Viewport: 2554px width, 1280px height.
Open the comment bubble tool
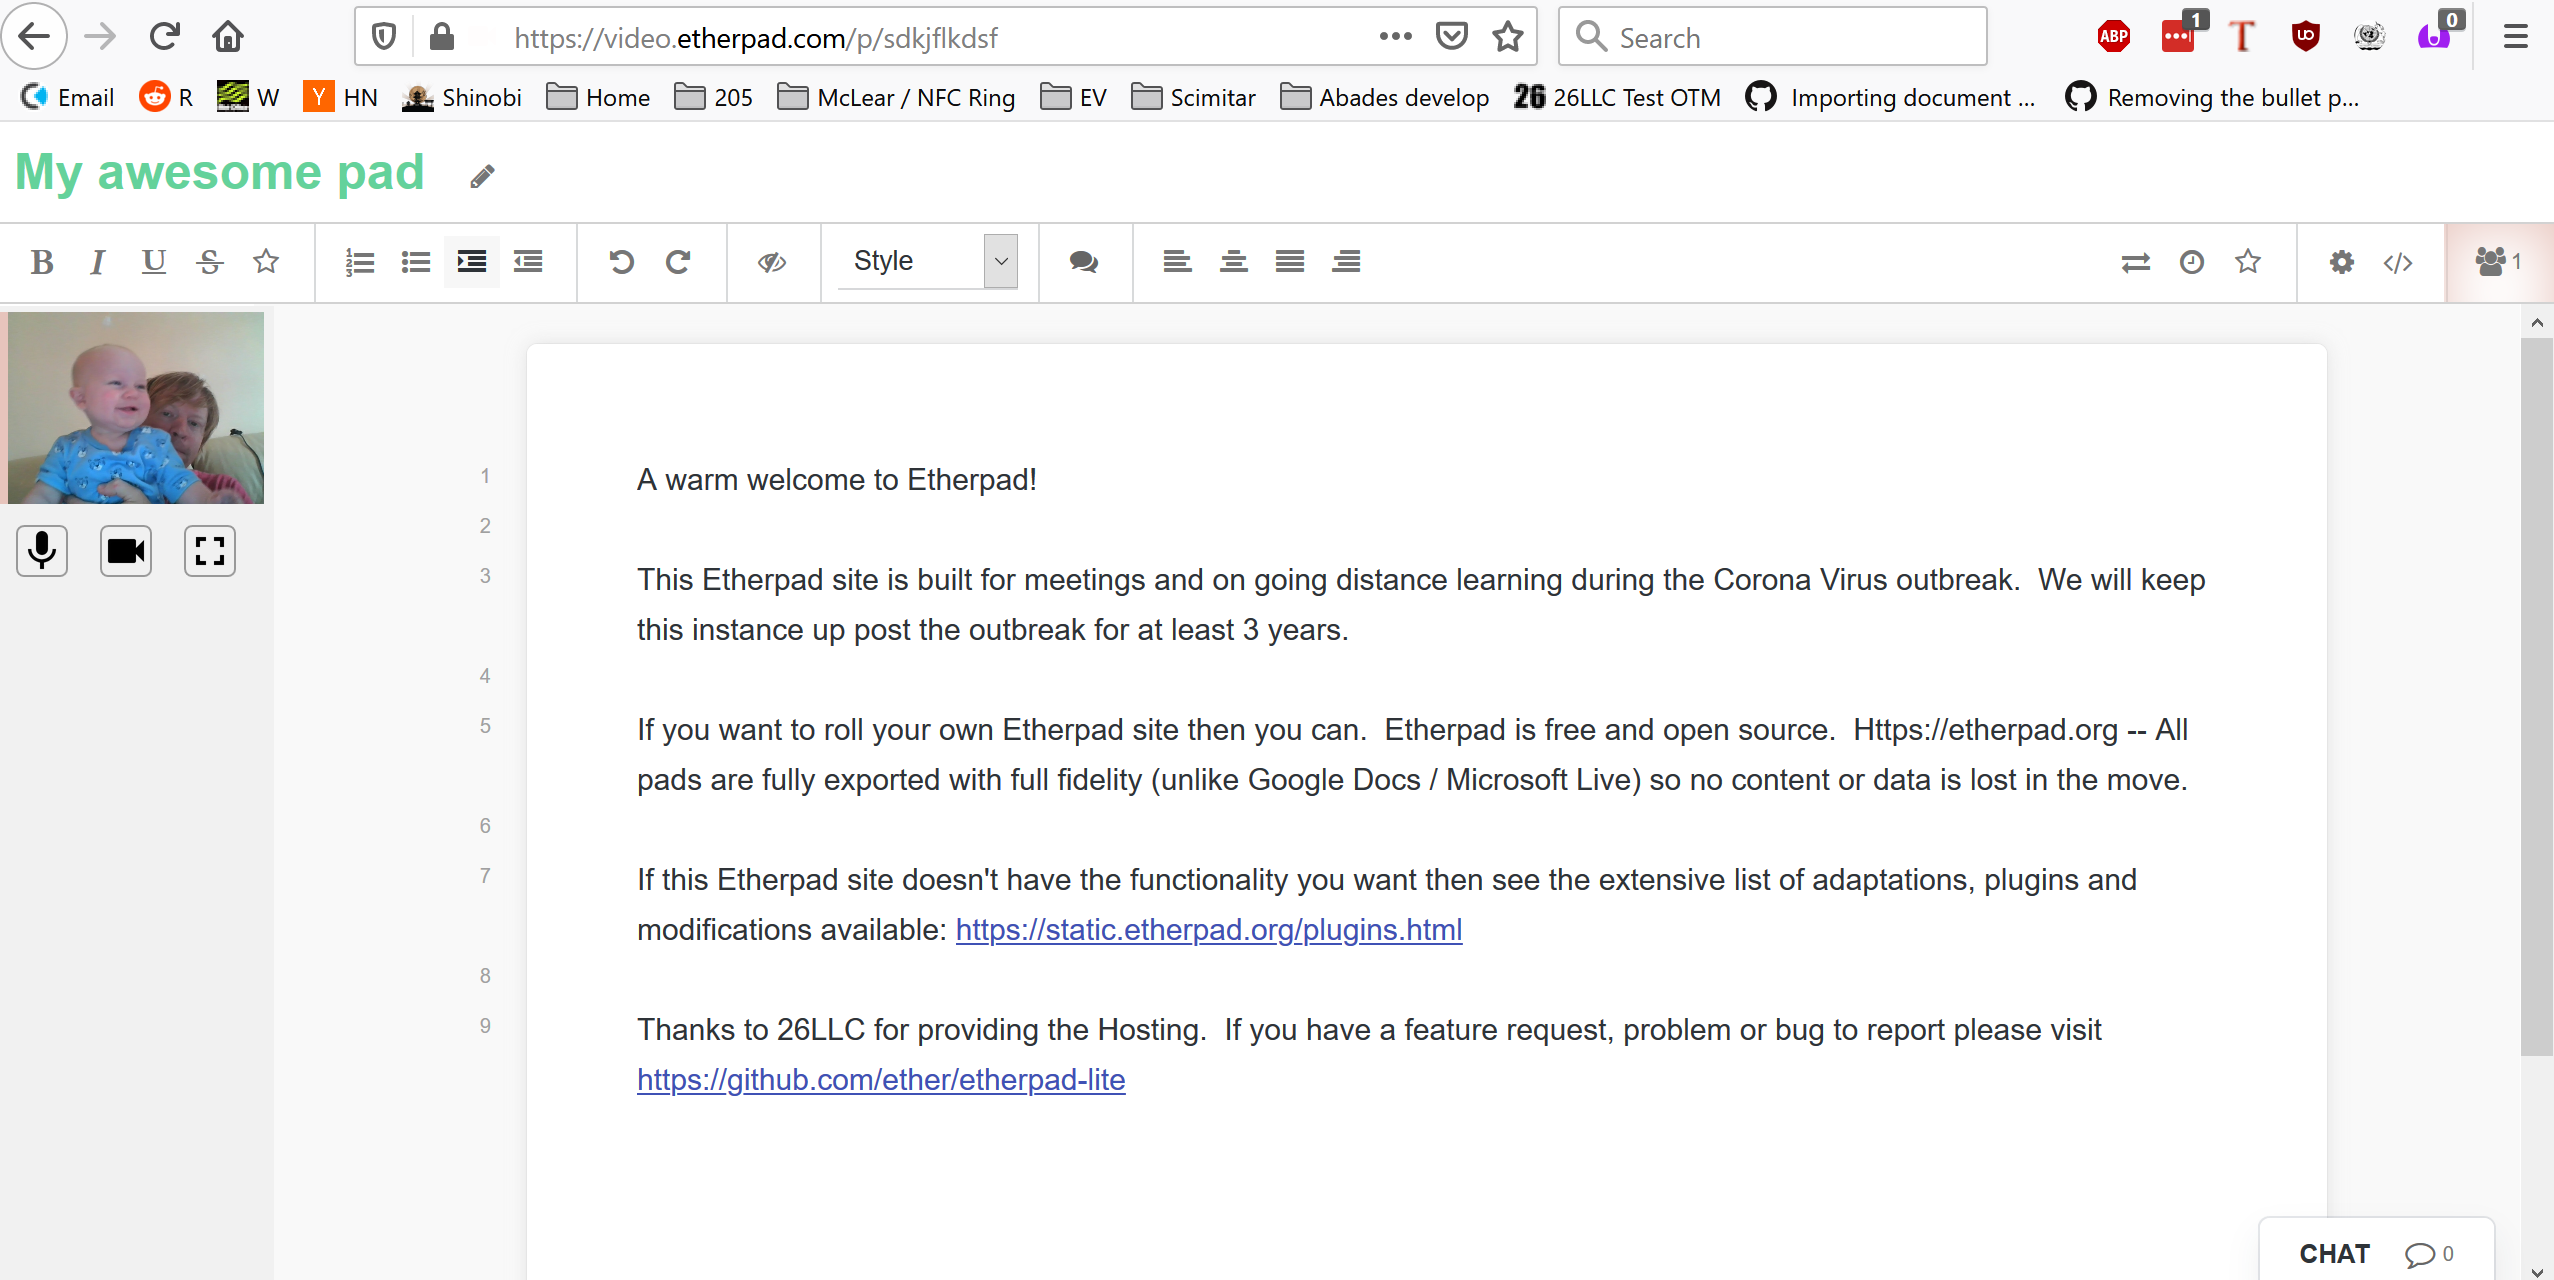pyautogui.click(x=1083, y=262)
